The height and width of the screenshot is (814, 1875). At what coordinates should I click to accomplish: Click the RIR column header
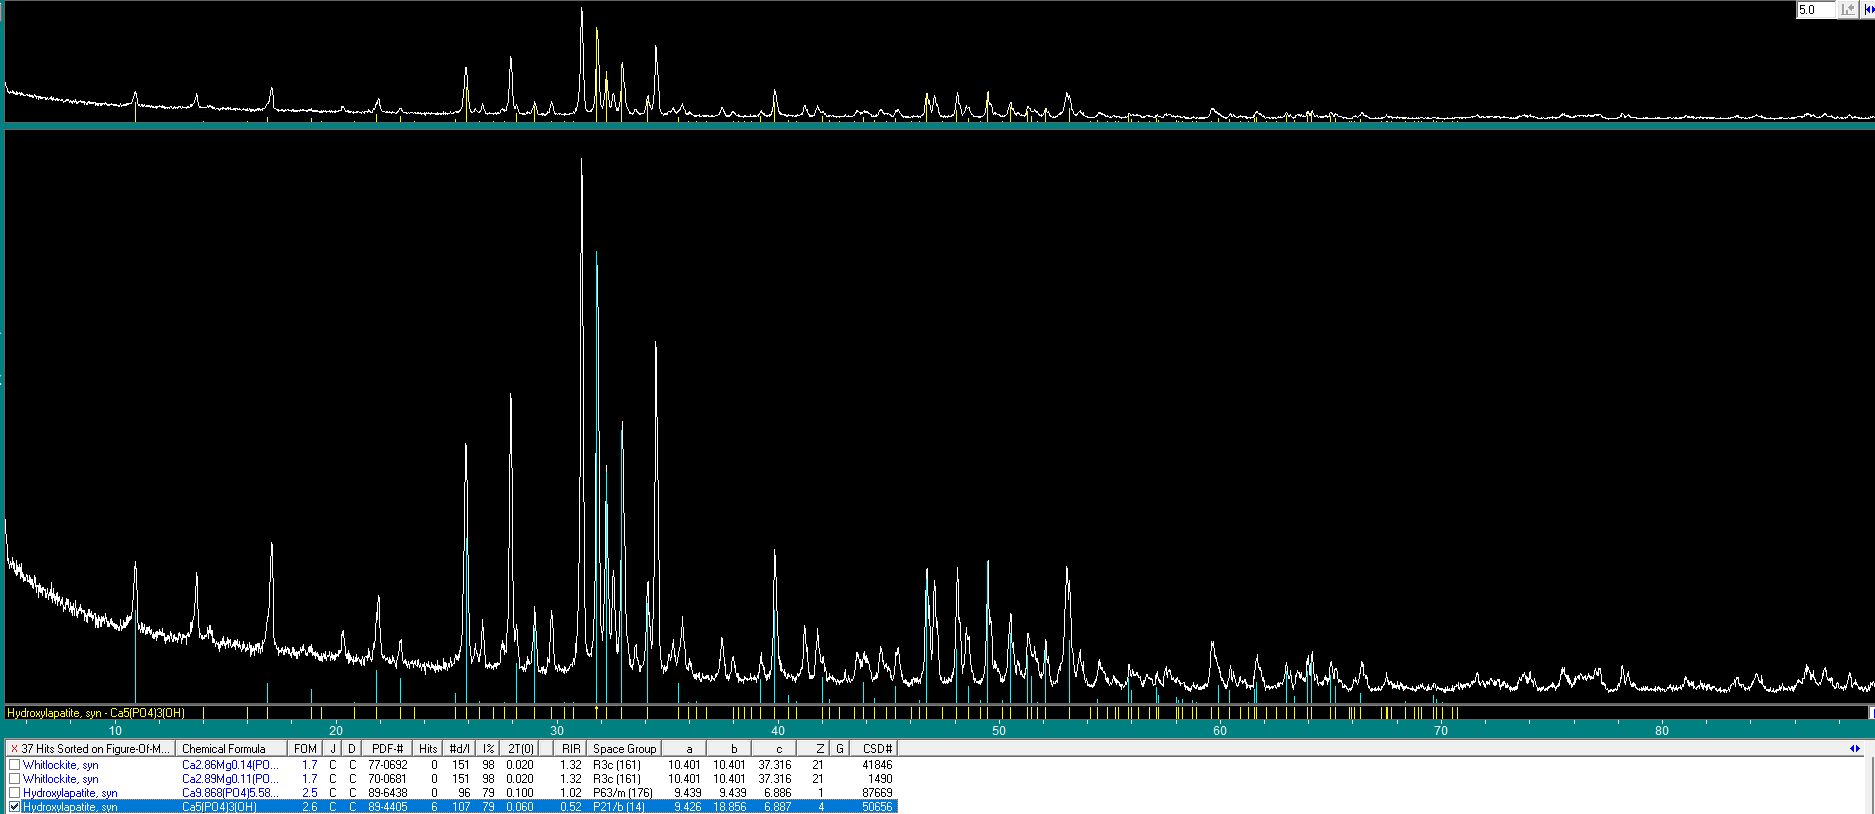(571, 749)
